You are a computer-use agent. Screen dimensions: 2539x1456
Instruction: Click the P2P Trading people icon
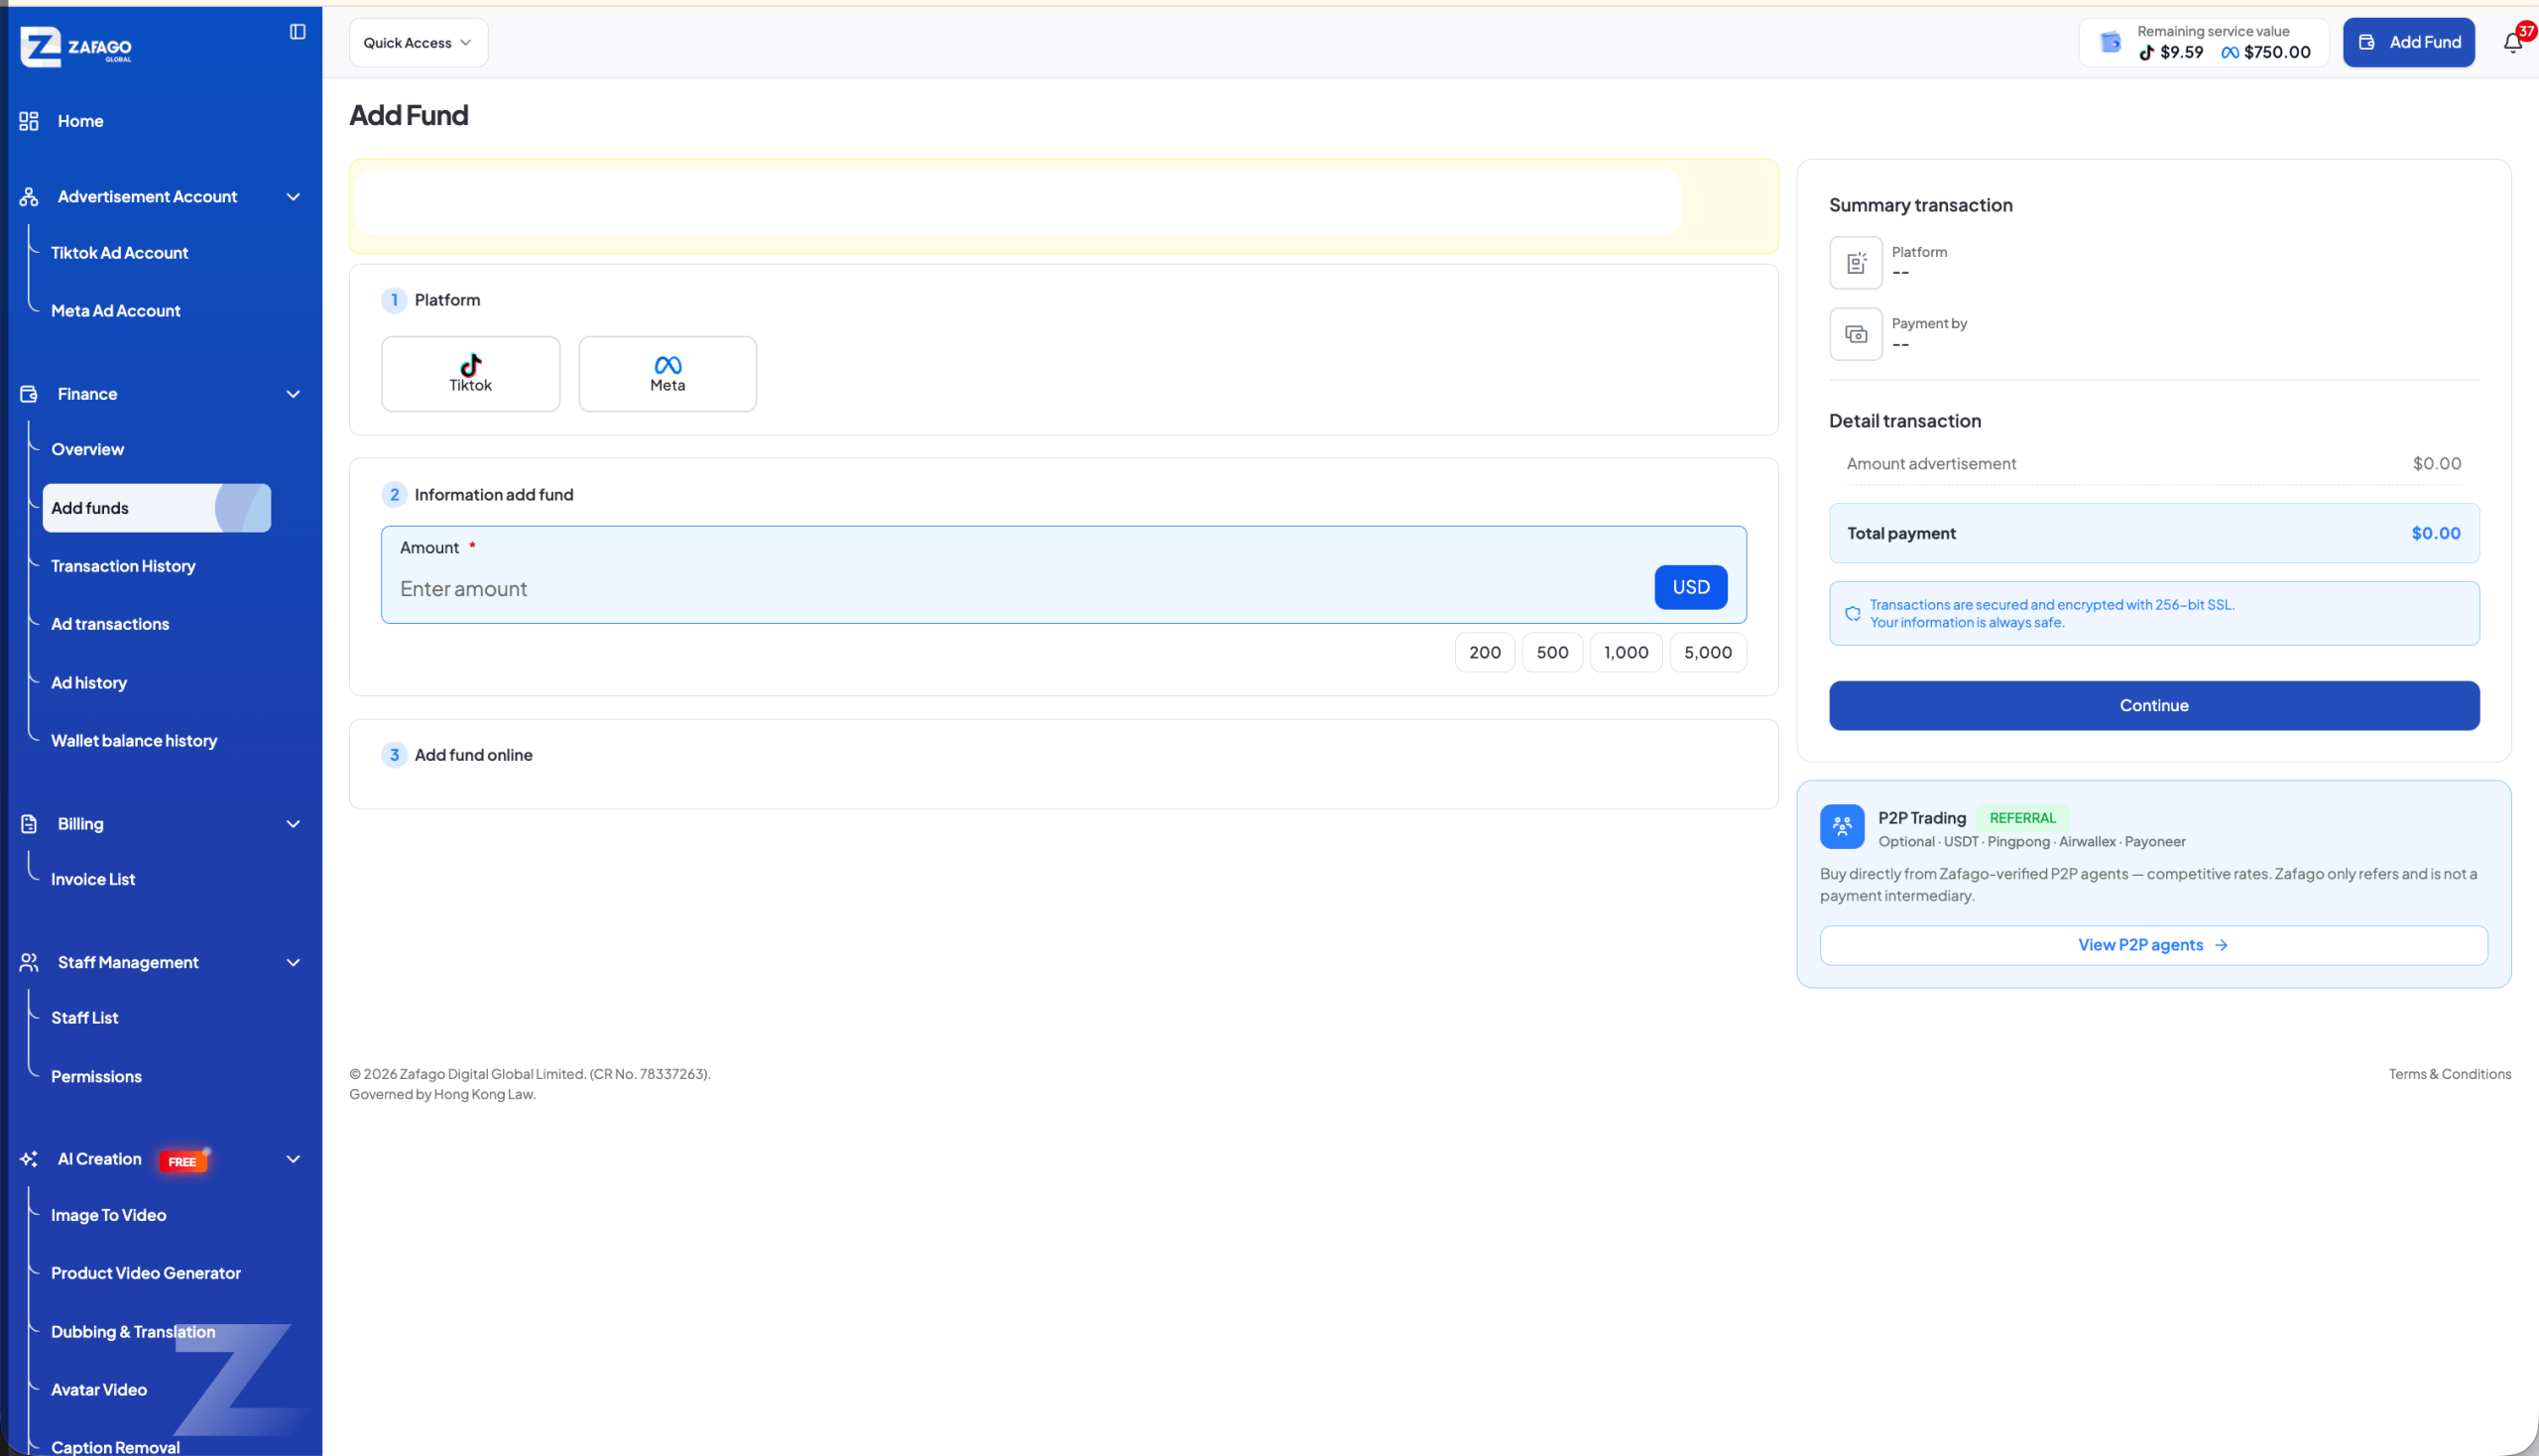1842,827
